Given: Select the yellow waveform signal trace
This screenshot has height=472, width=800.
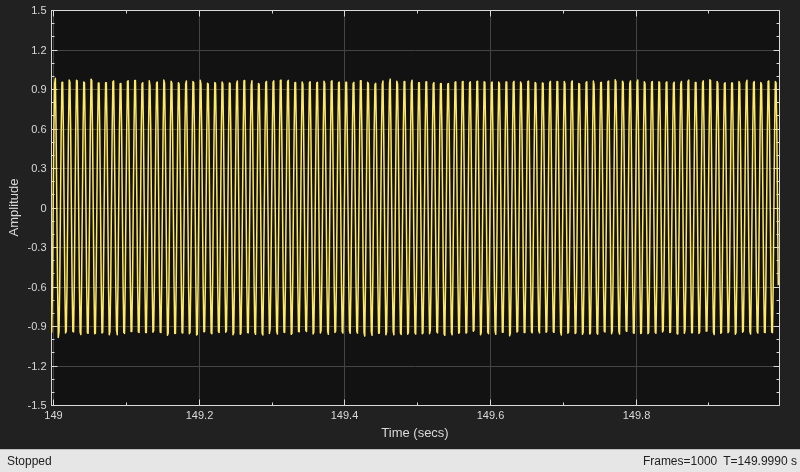Looking at the screenshot, I should [x=416, y=208].
